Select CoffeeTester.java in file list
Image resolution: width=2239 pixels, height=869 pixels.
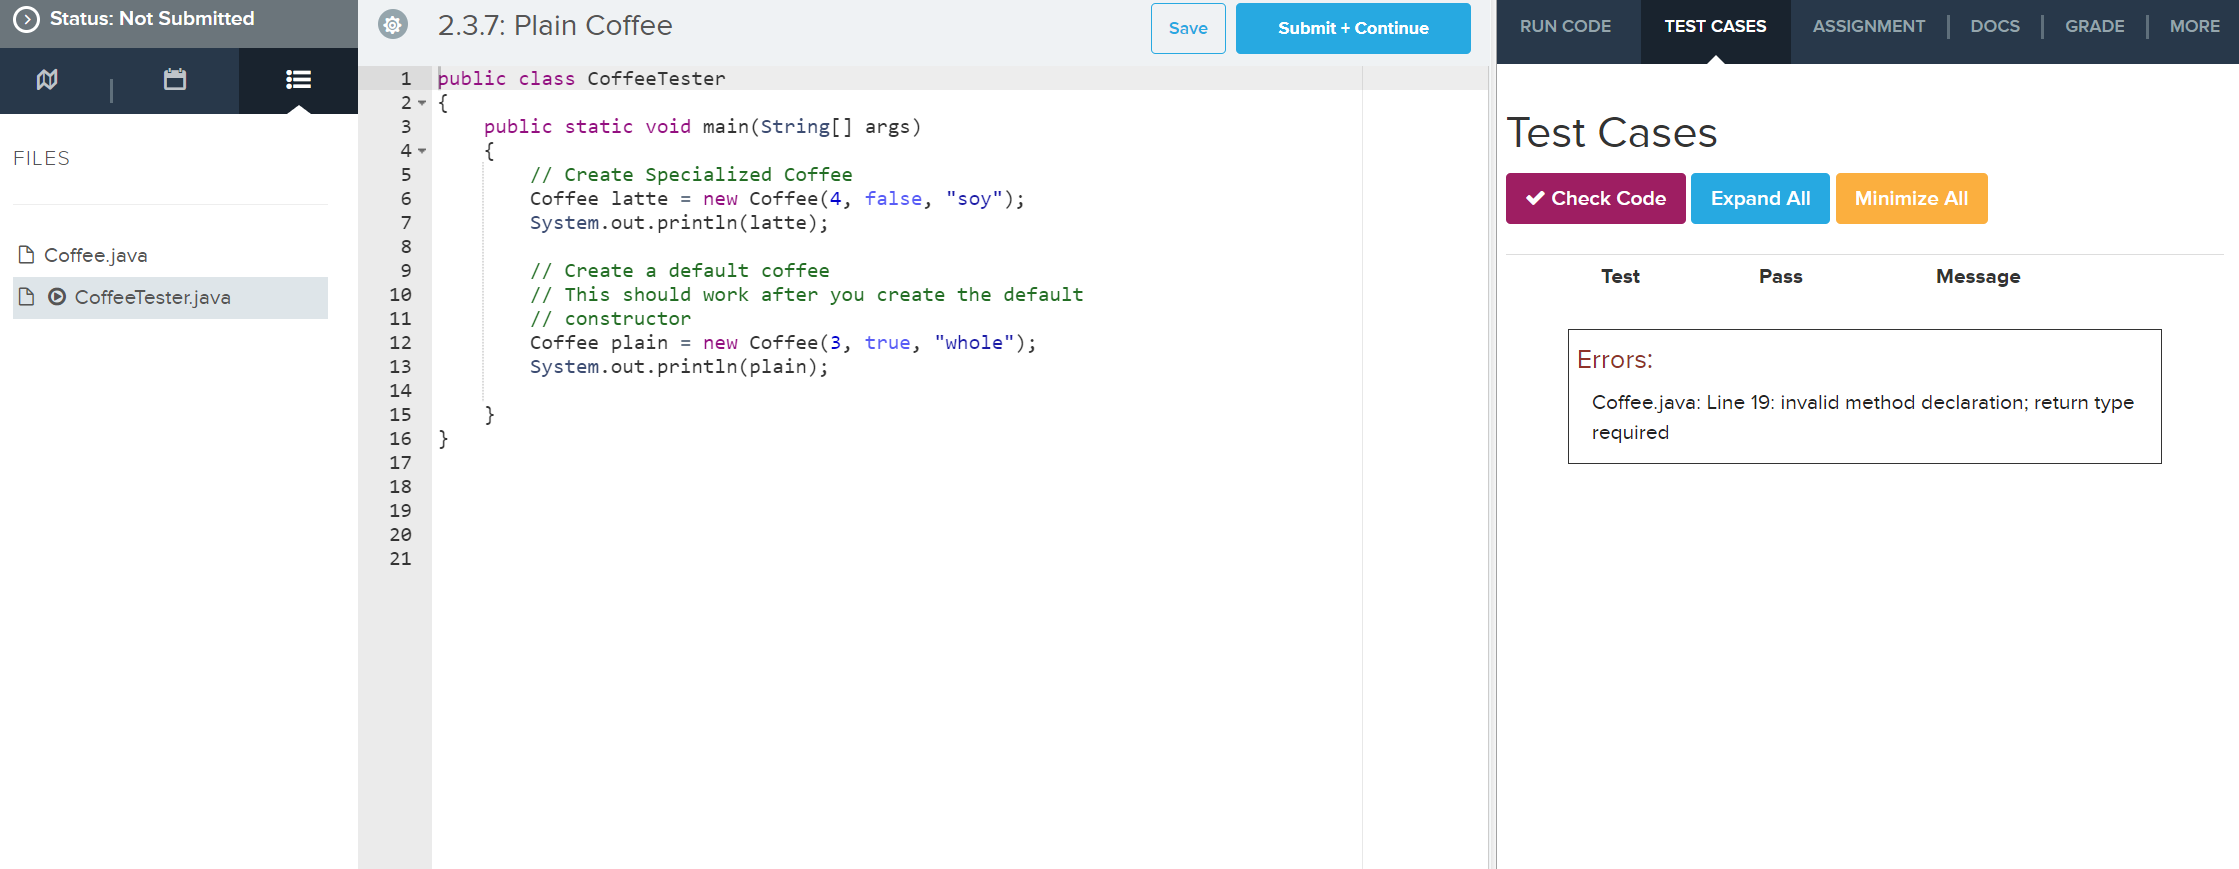tap(170, 297)
